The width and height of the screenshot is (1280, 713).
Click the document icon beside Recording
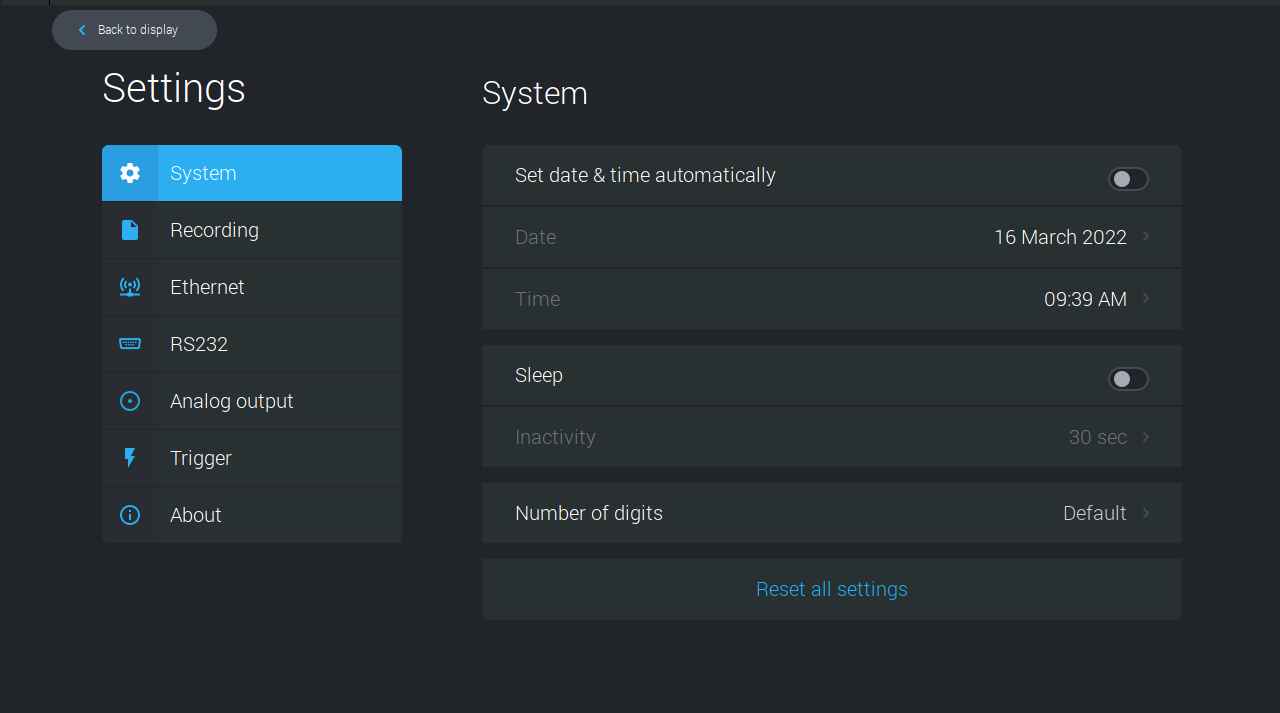(130, 230)
